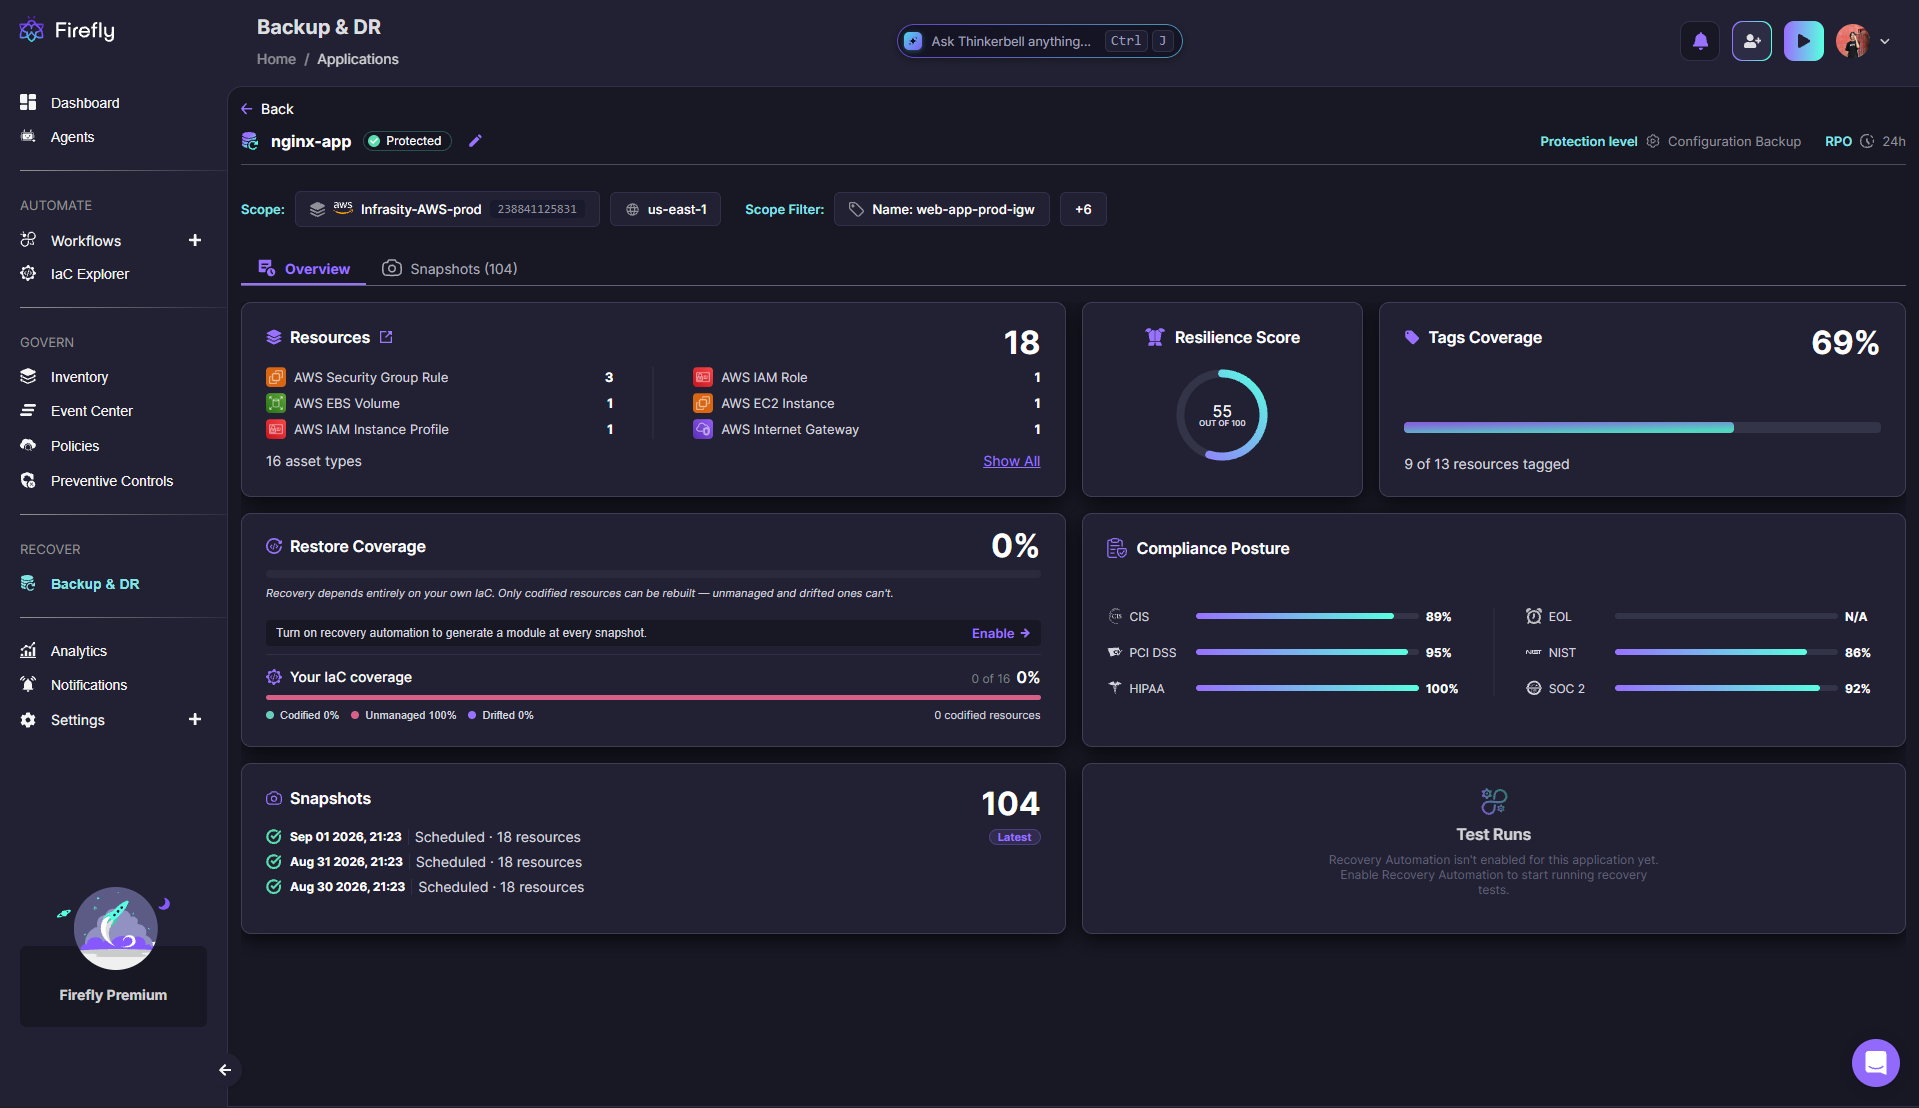Click the AWS Security Group Rule icon
1919x1108 pixels.
pyautogui.click(x=275, y=377)
